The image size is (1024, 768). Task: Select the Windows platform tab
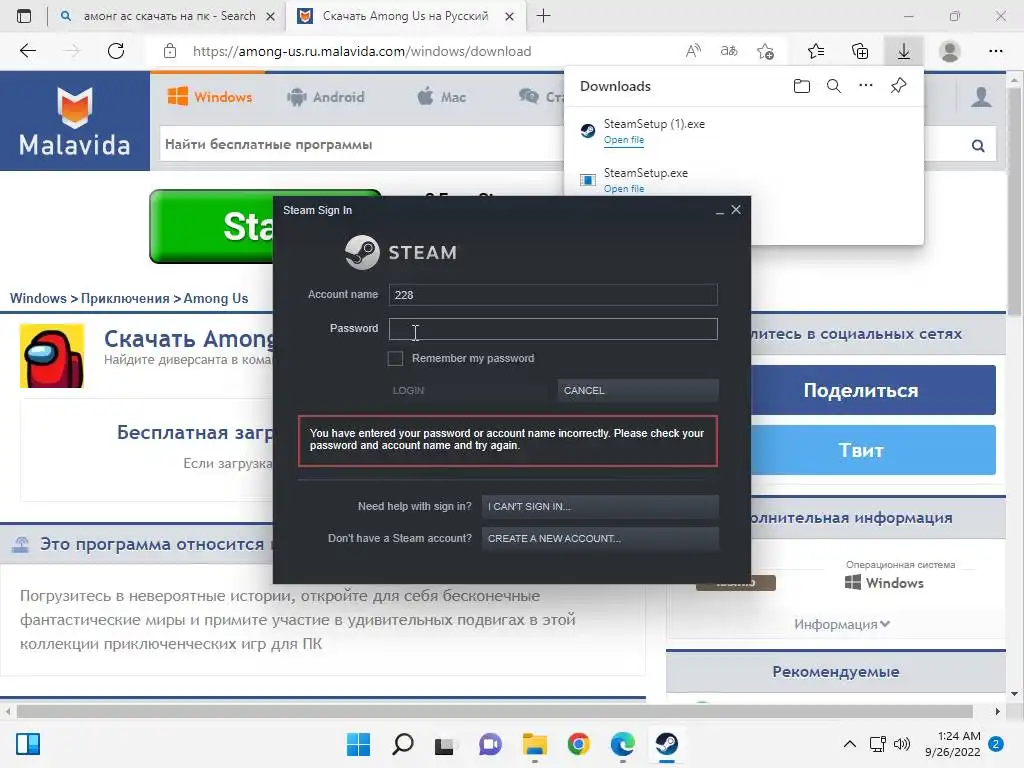(210, 97)
